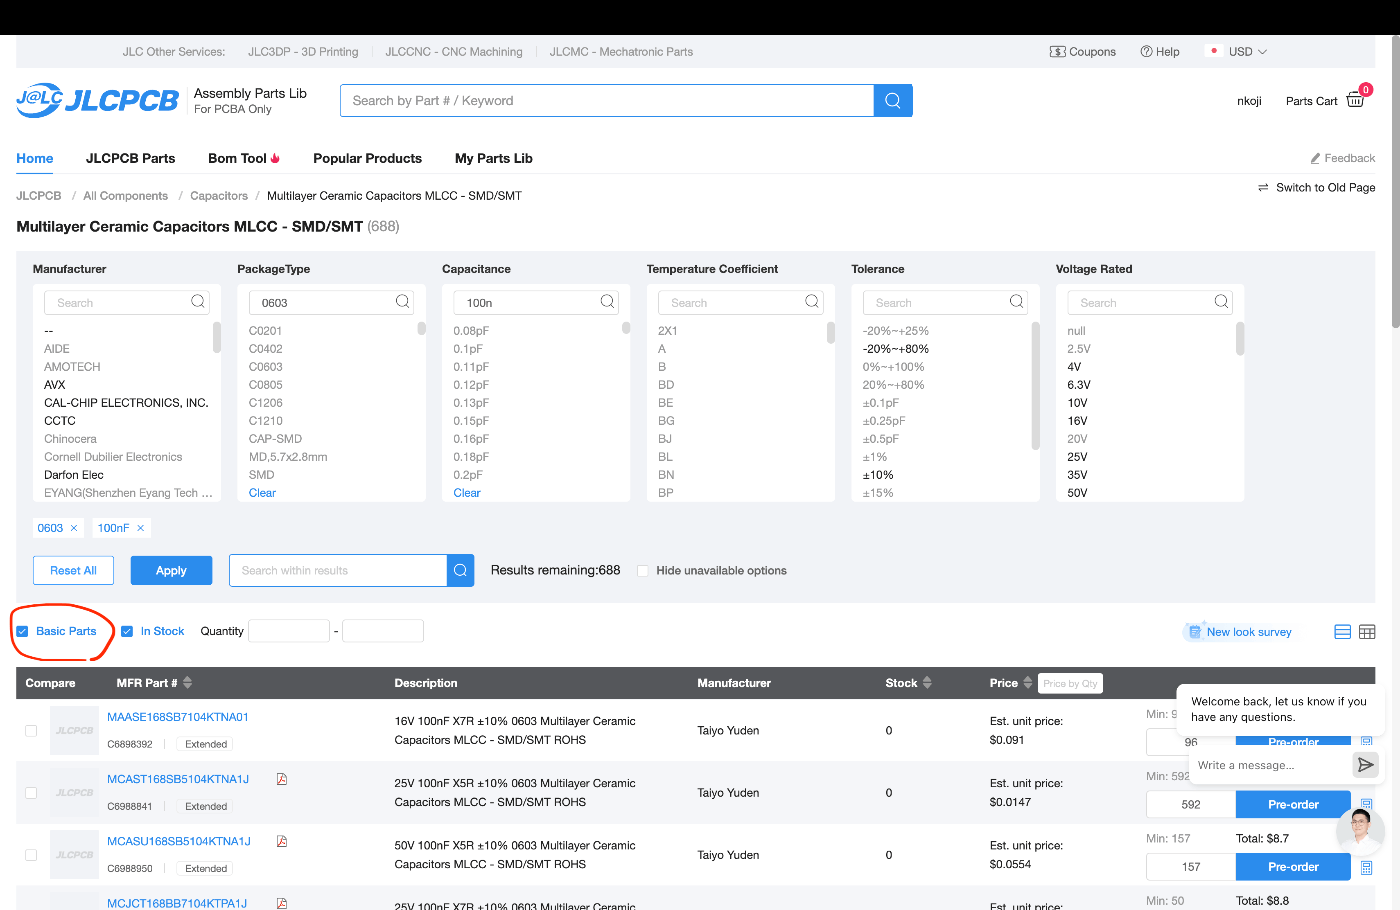
Task: Sort the table by Stock arrows
Action: pyautogui.click(x=927, y=683)
